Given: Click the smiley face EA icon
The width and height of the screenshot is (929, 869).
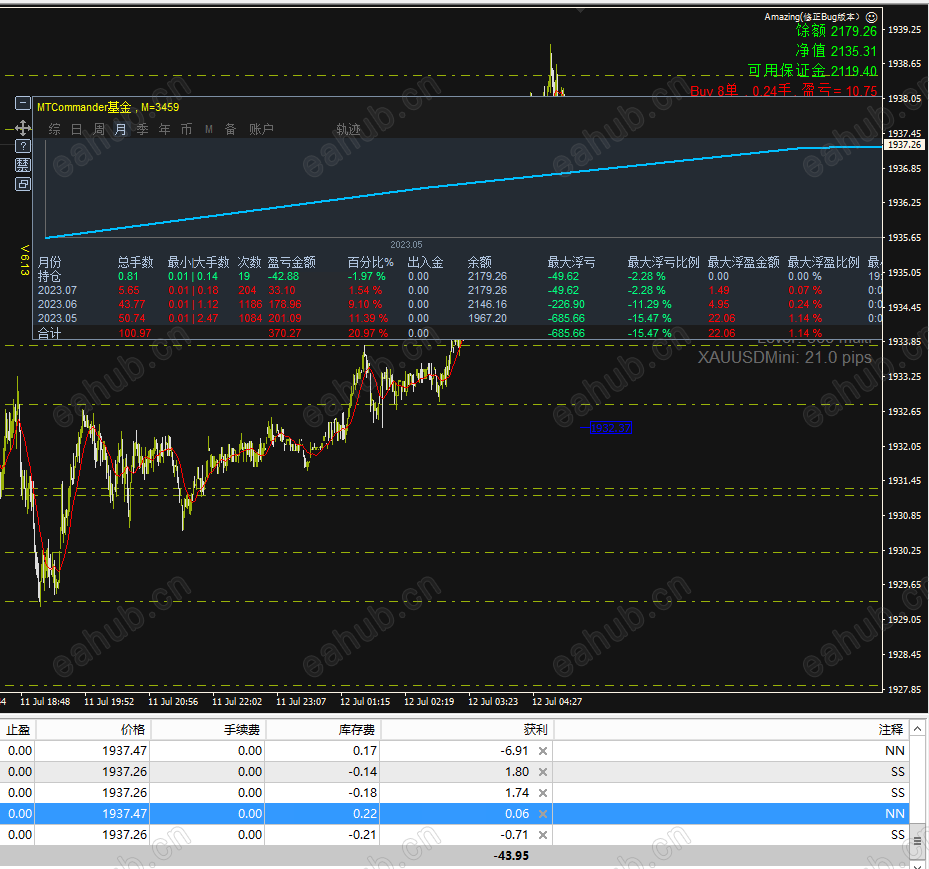Looking at the screenshot, I should (871, 17).
